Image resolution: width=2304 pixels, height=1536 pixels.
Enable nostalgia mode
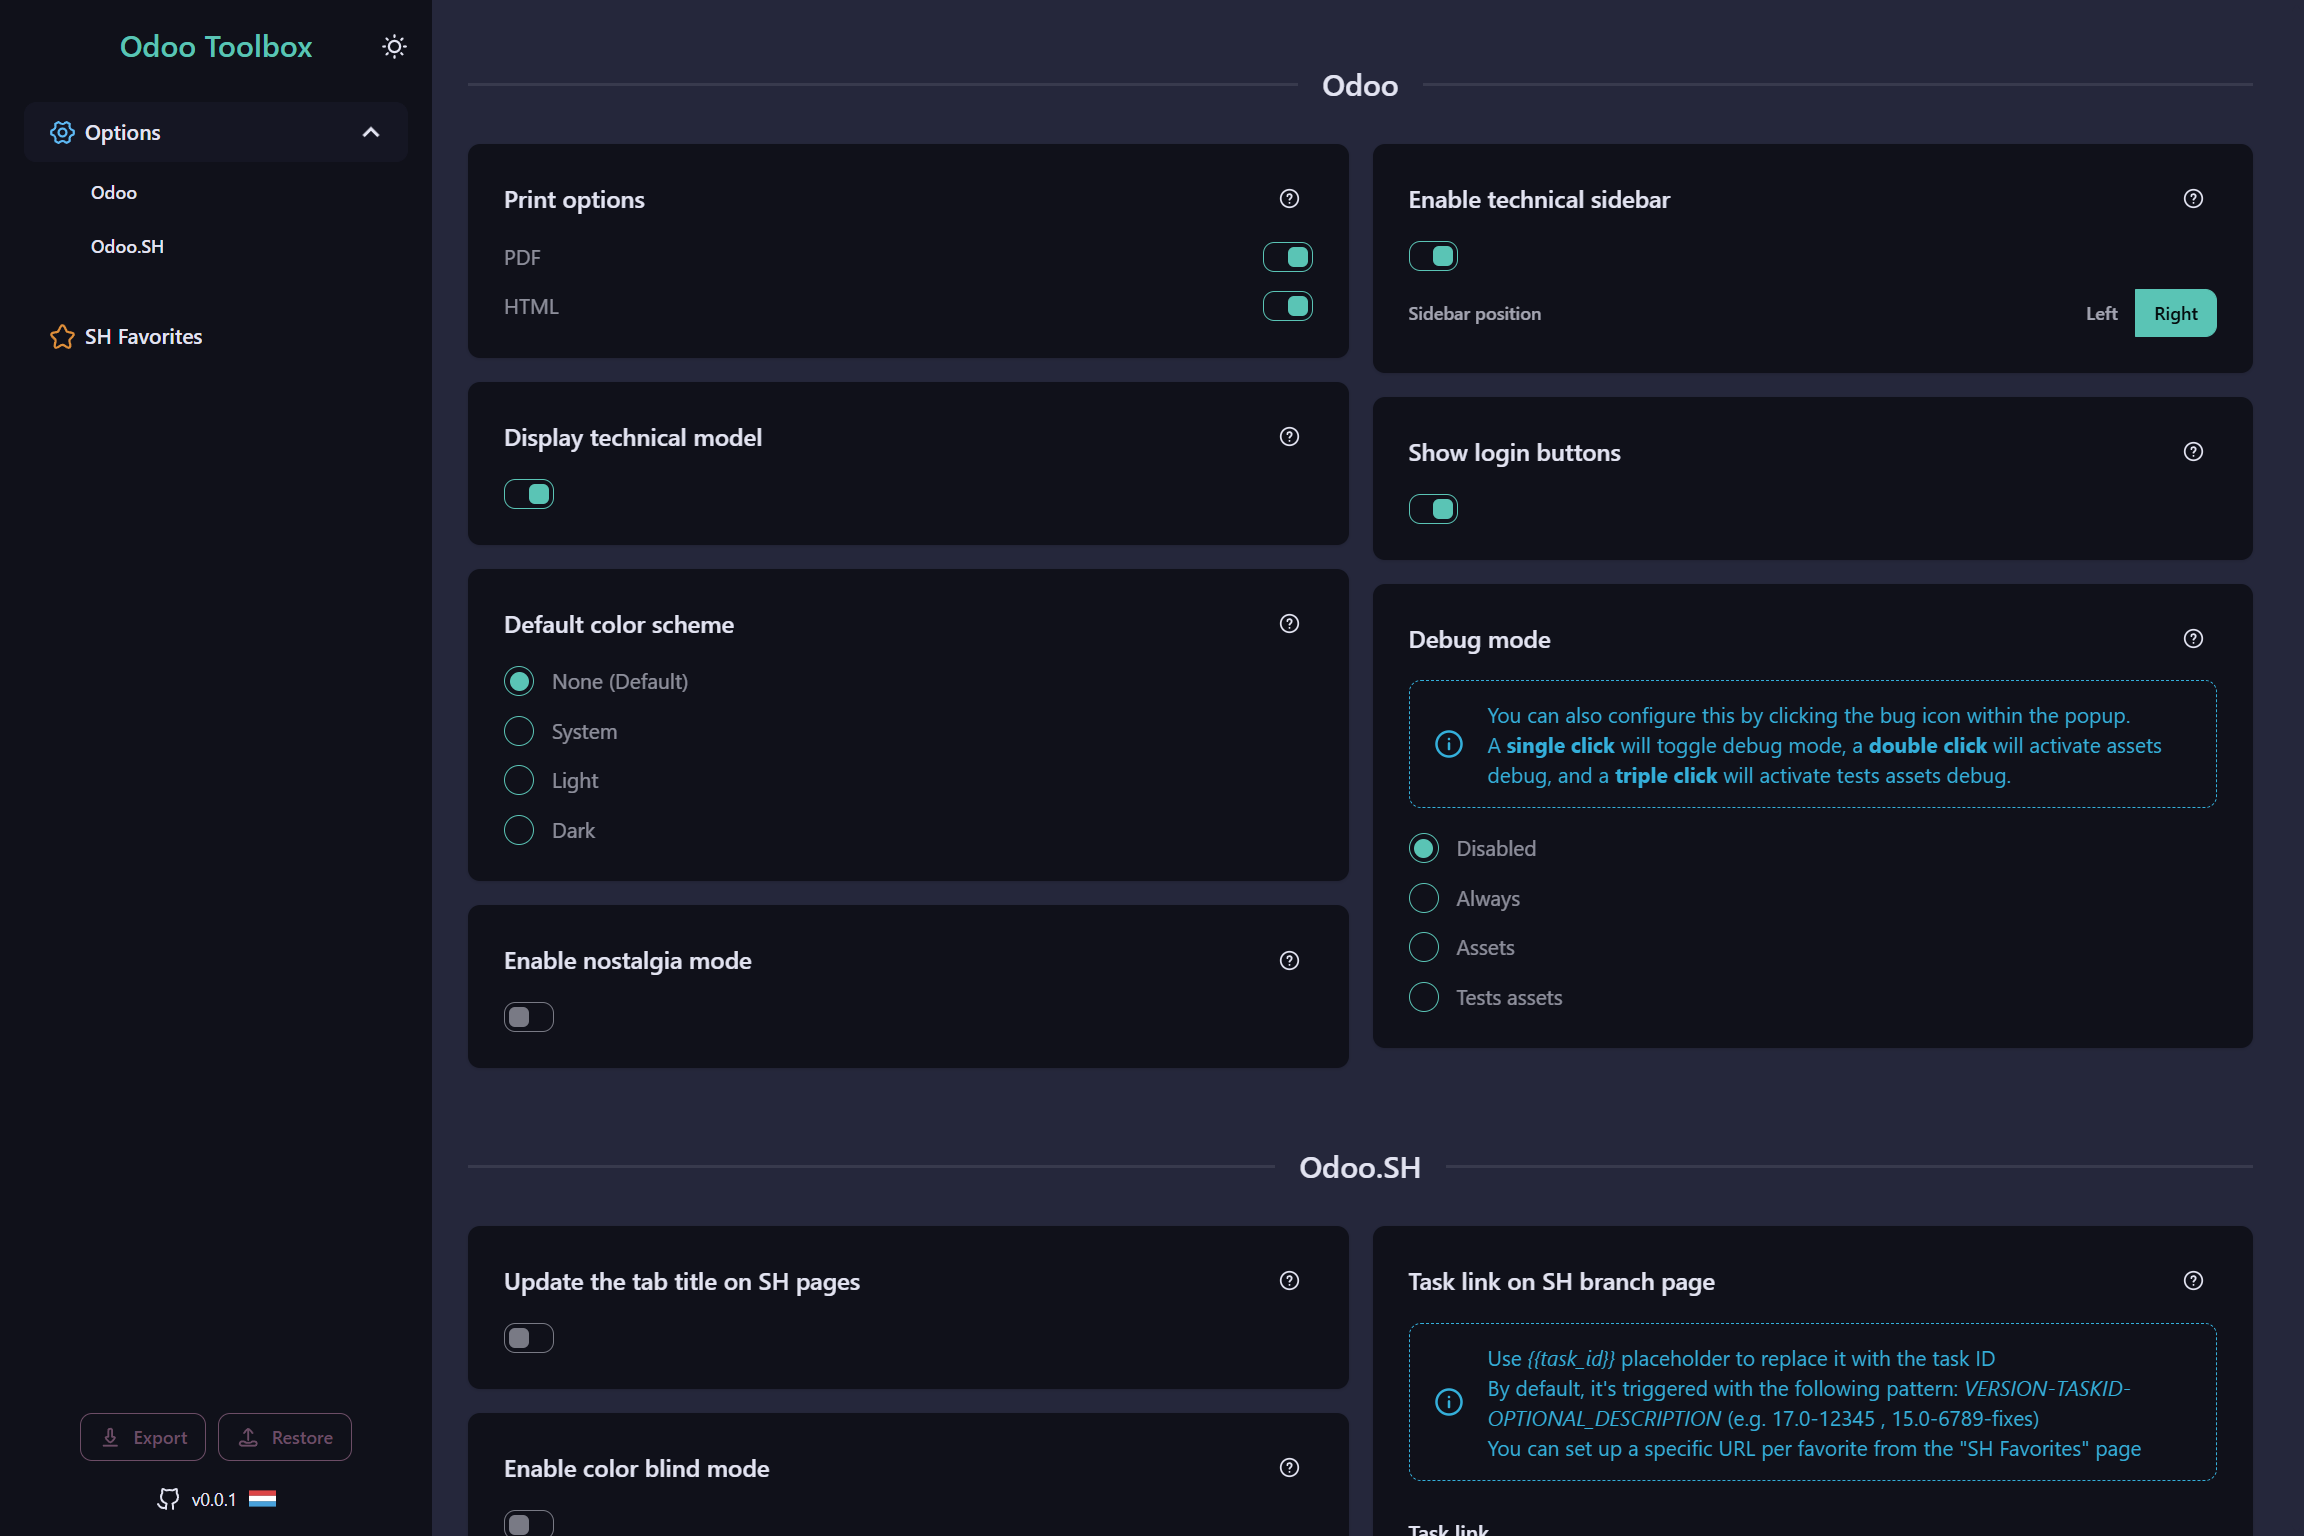(x=528, y=1016)
